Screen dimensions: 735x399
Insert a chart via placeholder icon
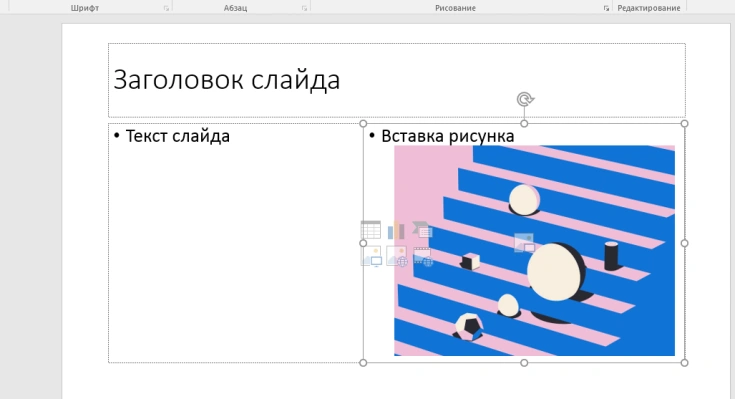(x=396, y=230)
